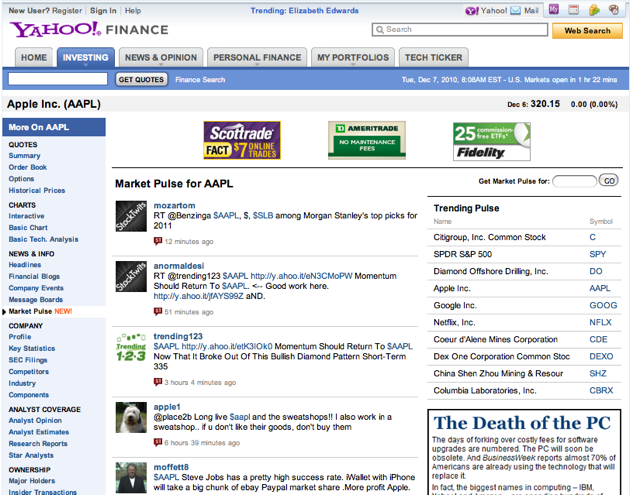Screen dimensions: 630x495
Task: Open Trending: Elizabeth Edwards link
Action: tap(305, 11)
